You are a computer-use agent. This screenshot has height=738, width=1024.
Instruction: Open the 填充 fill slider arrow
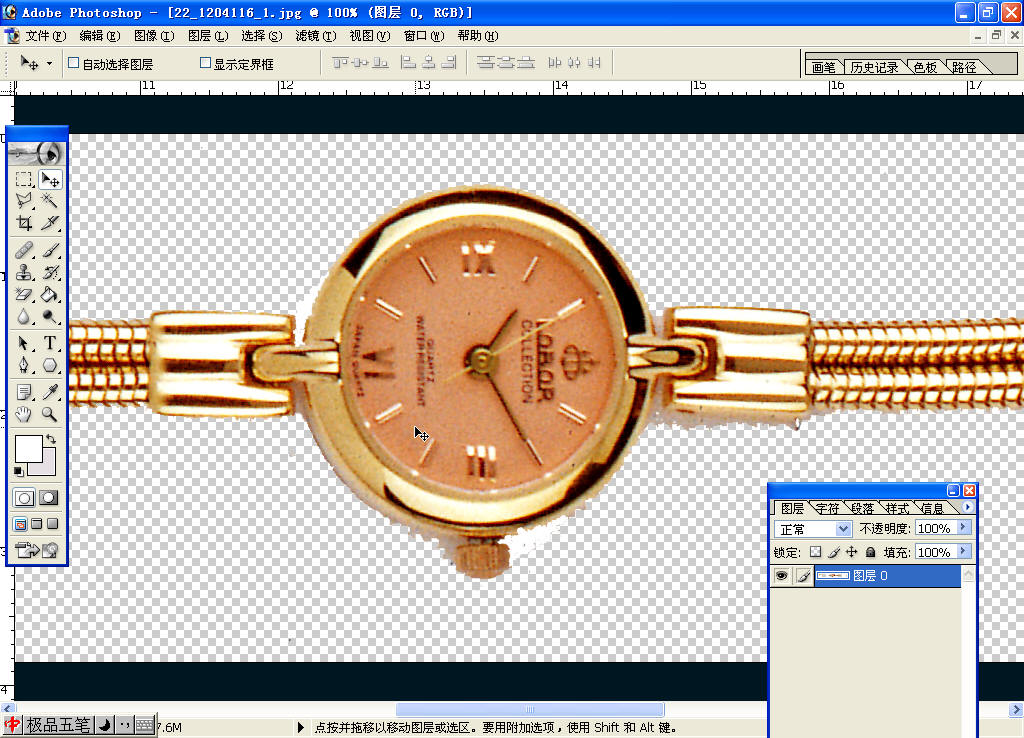[963, 552]
